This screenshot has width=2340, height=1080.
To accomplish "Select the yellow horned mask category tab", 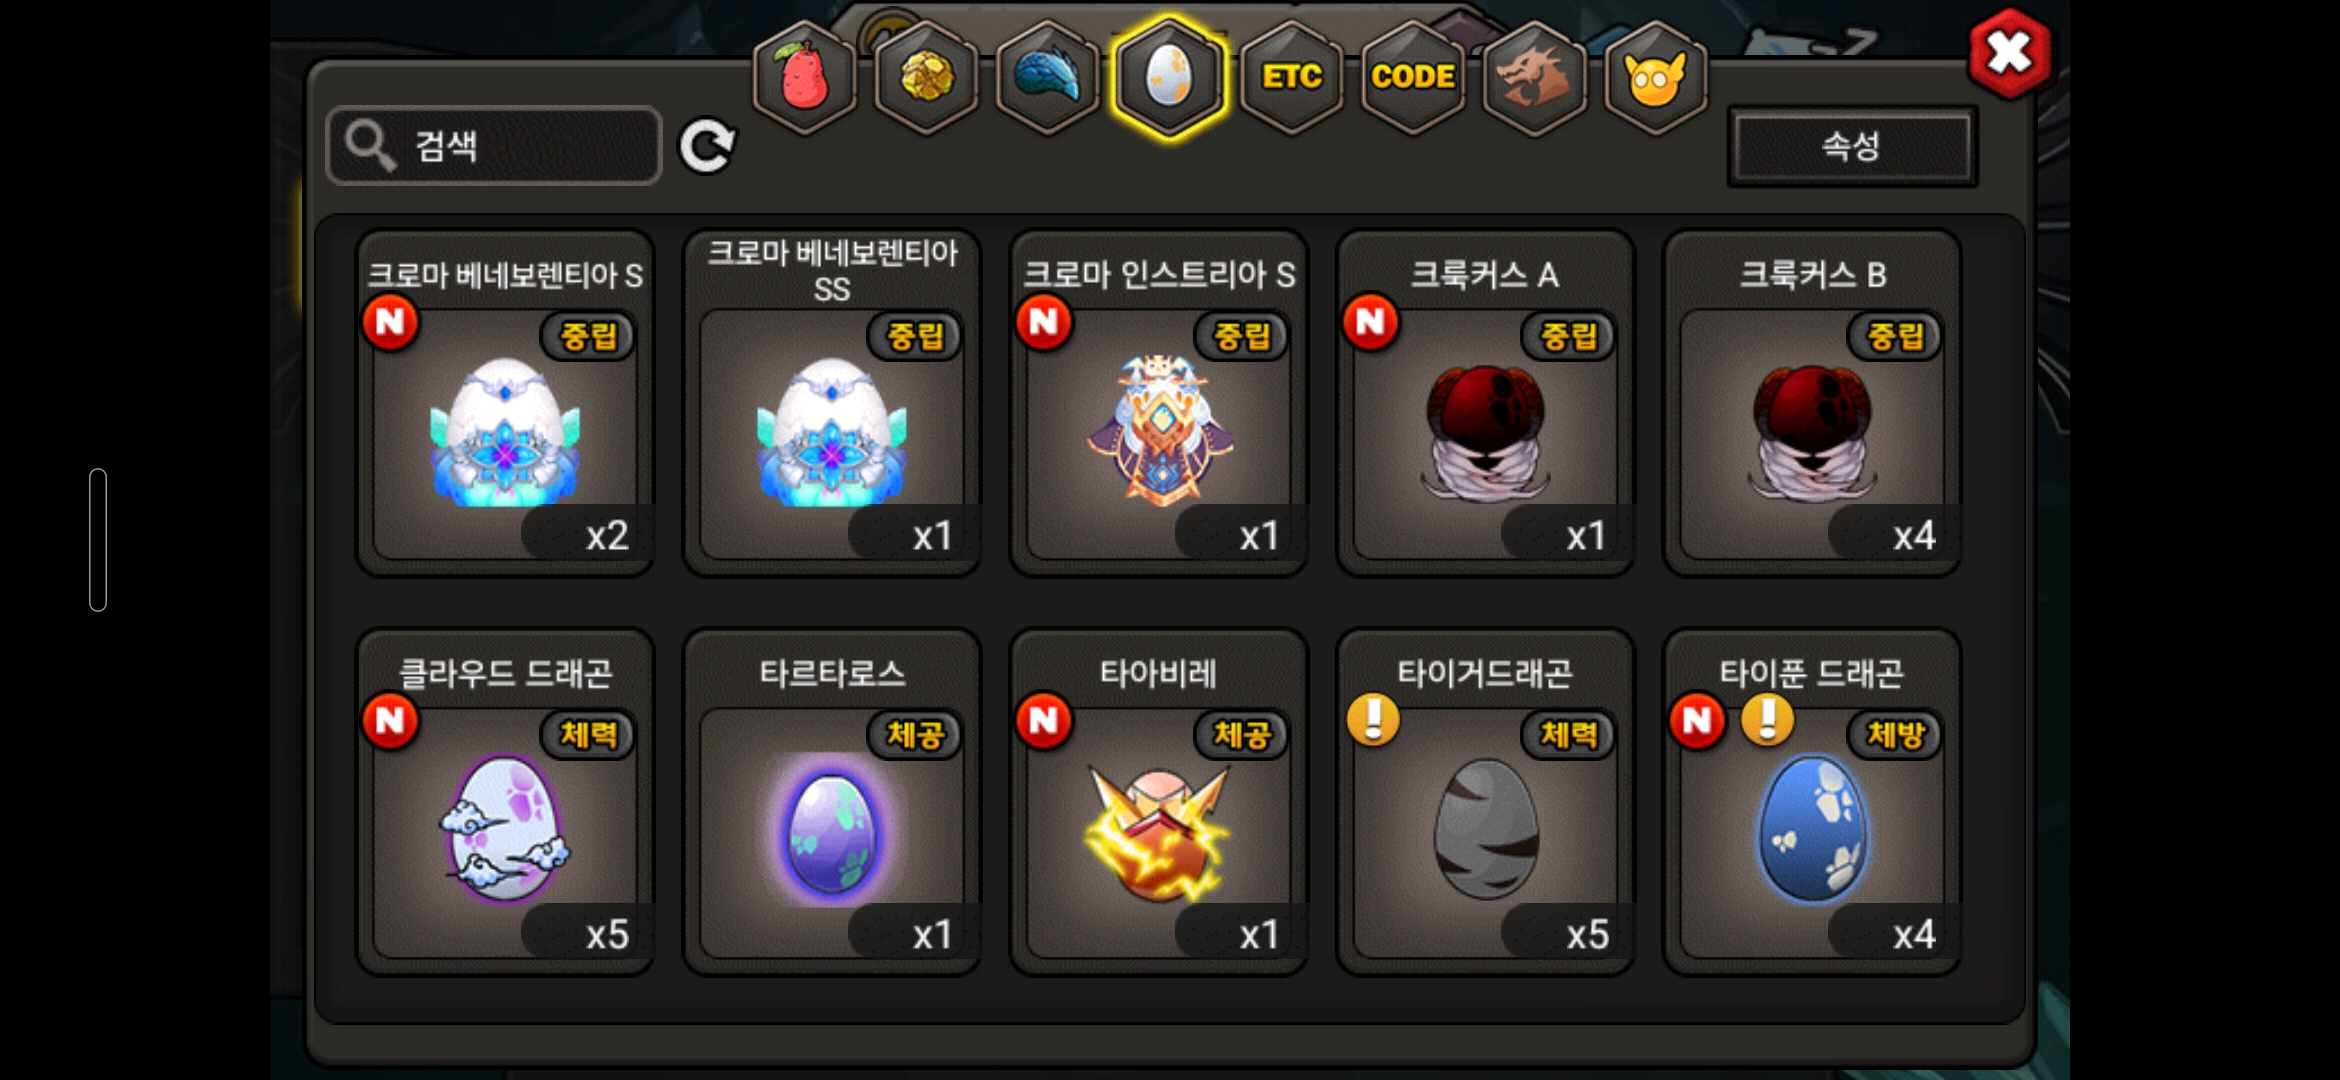I will (1655, 77).
